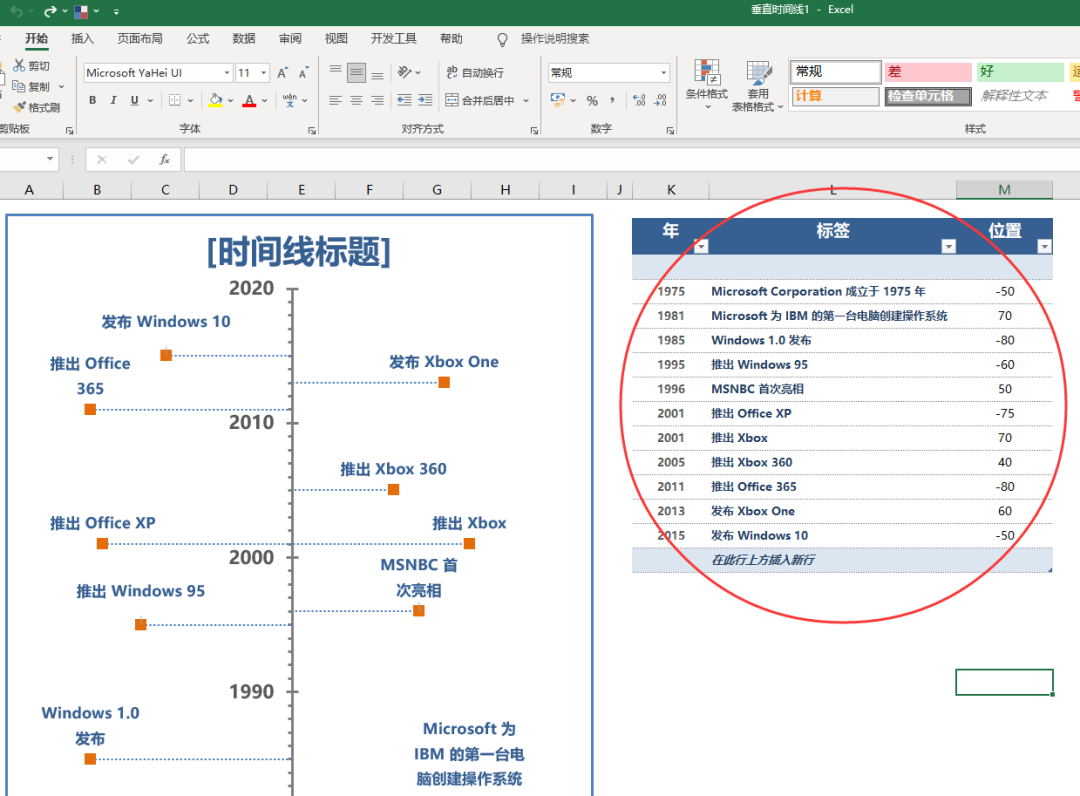Click the Copy (复制) icon
This screenshot has width=1080, height=796.
(x=19, y=86)
